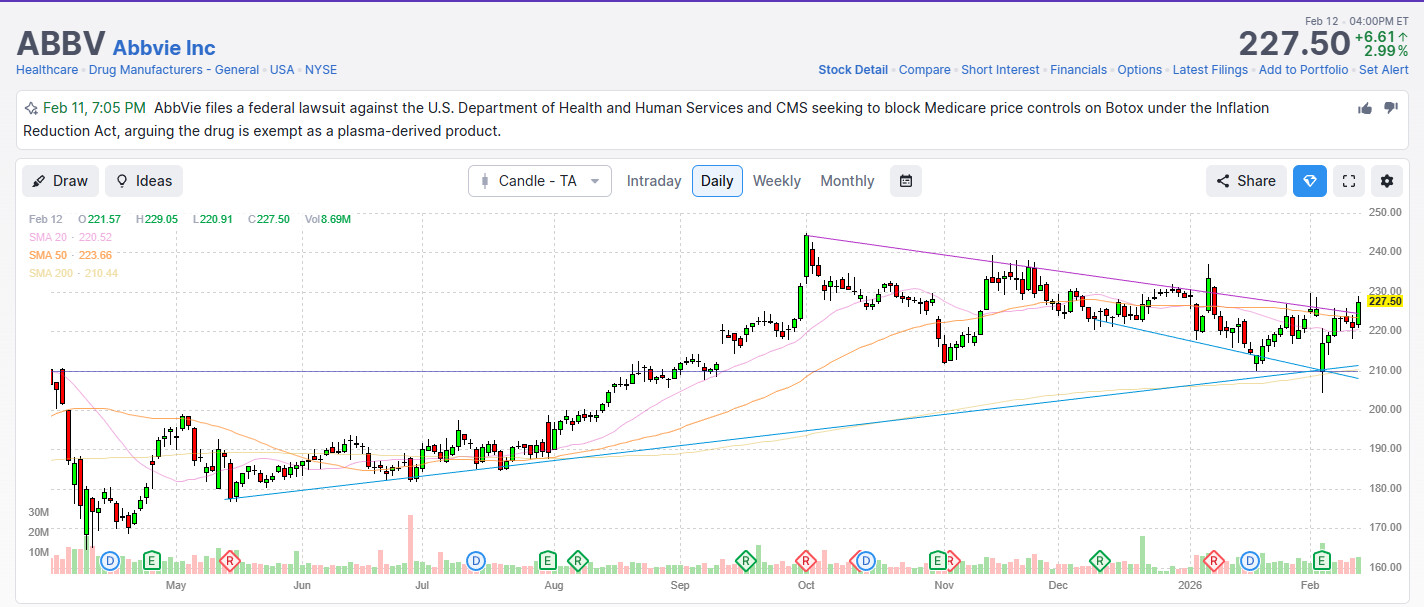
Task: Open the Share menu
Action: 1246,181
